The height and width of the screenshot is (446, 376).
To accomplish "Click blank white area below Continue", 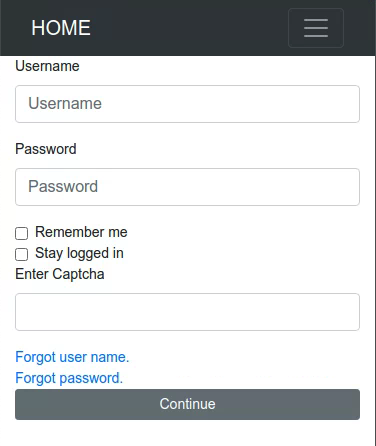I will [x=187, y=433].
